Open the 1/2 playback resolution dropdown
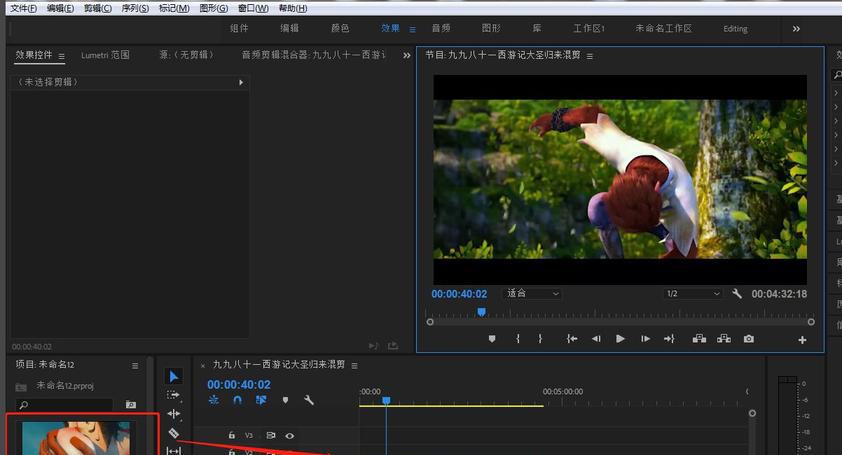This screenshot has height=455, width=842. [692, 294]
